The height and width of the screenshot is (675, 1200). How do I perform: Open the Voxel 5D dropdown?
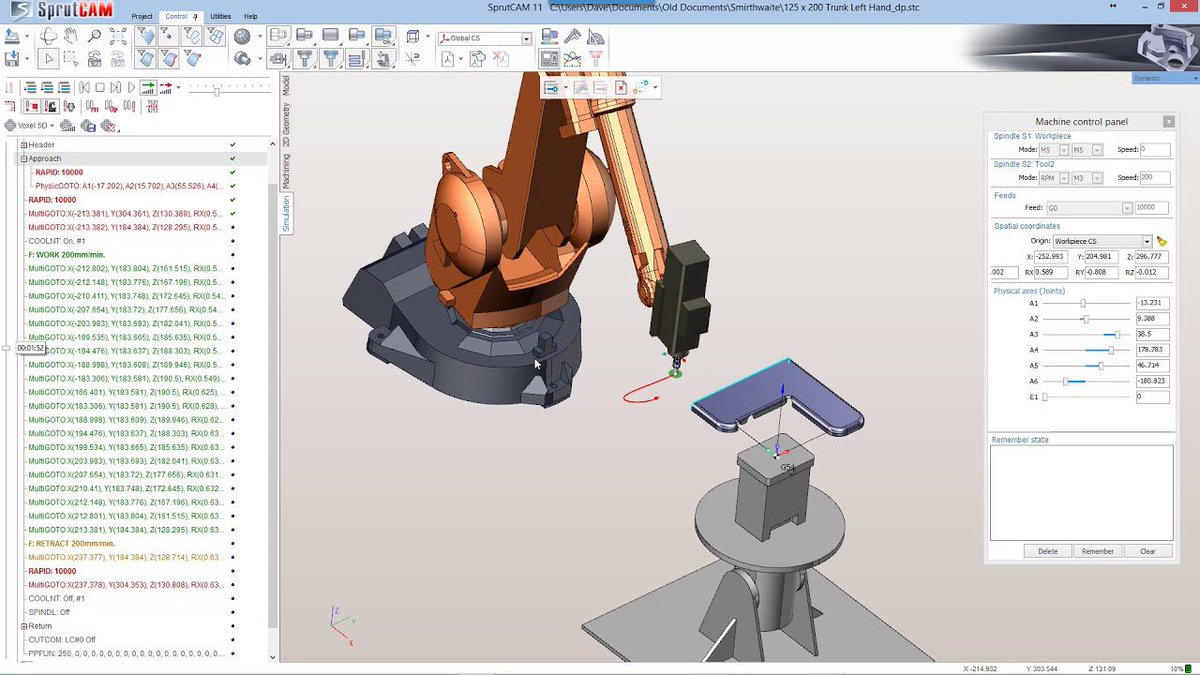click(x=52, y=126)
